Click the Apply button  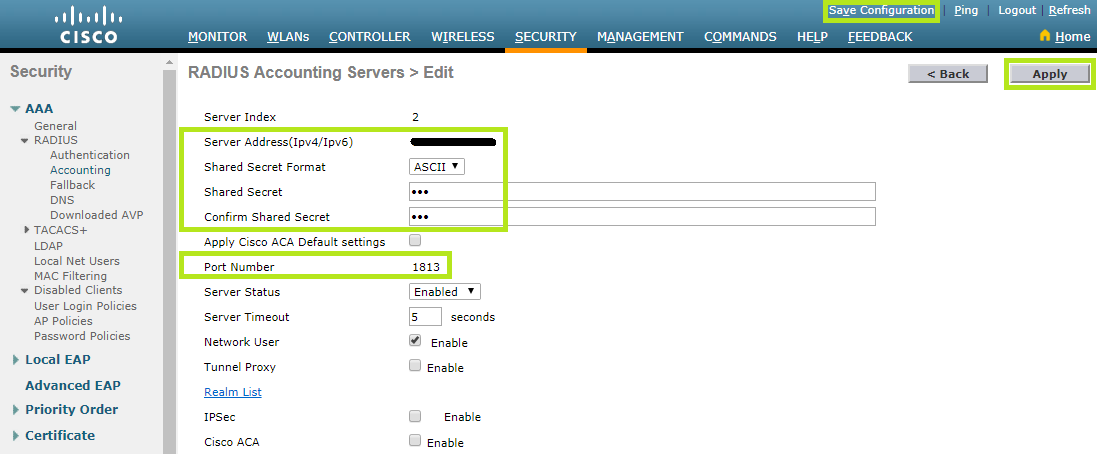(x=1049, y=74)
